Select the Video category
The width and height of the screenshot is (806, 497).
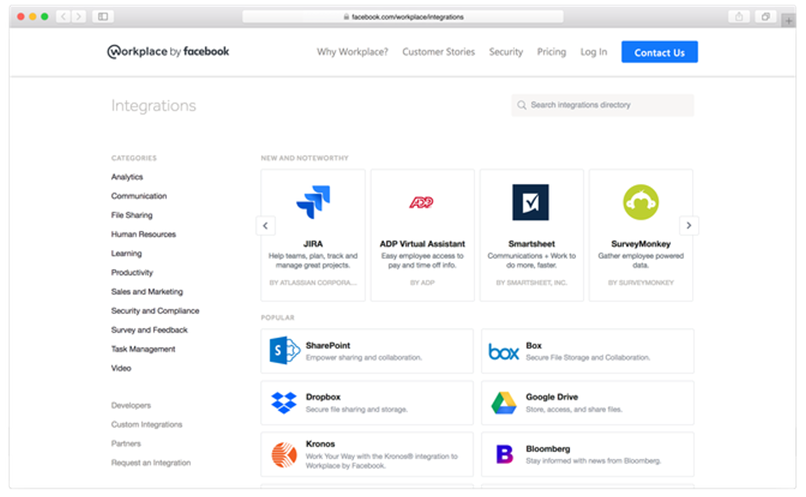[x=121, y=368]
